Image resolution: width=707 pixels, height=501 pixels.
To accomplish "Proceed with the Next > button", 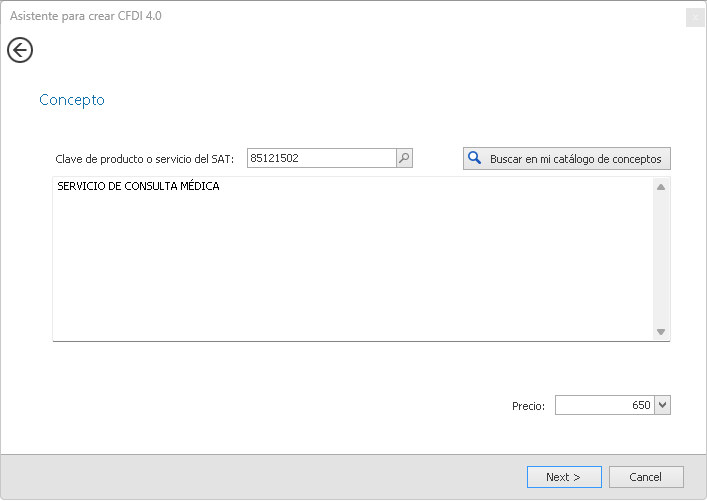I will pyautogui.click(x=564, y=477).
